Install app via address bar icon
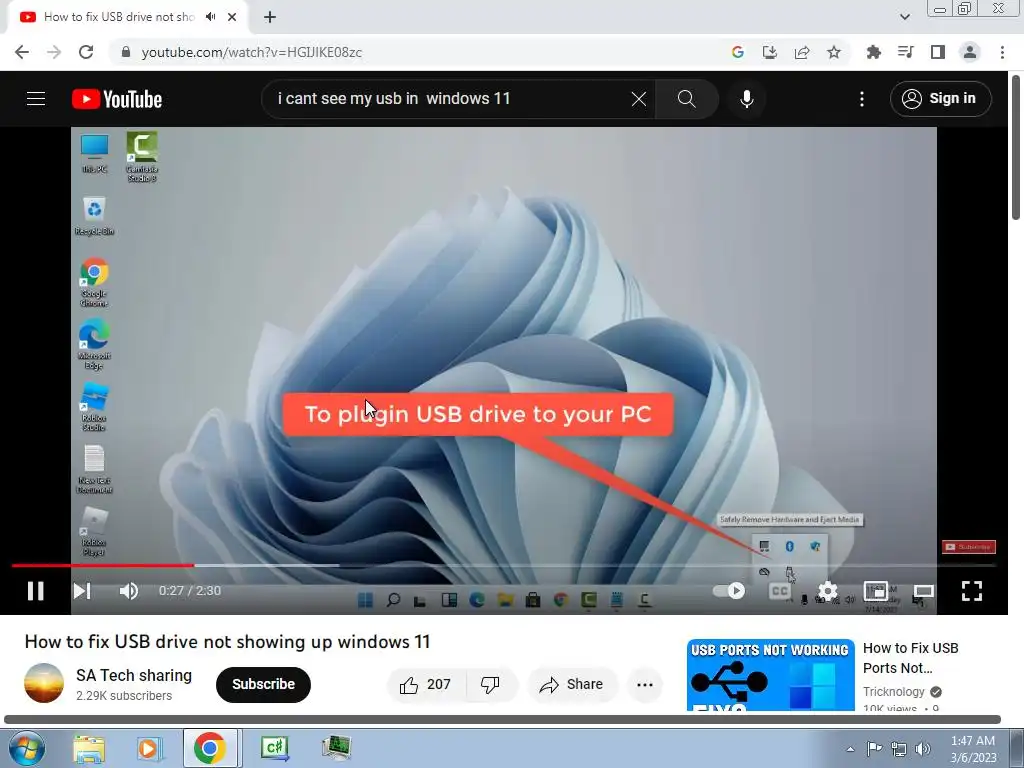This screenshot has width=1024, height=768. 770,52
